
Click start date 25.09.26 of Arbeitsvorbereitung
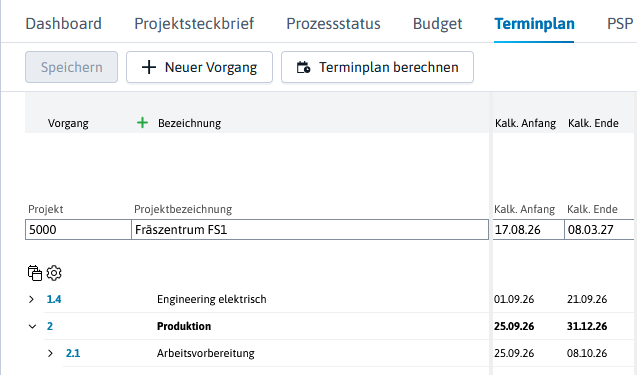pos(514,353)
